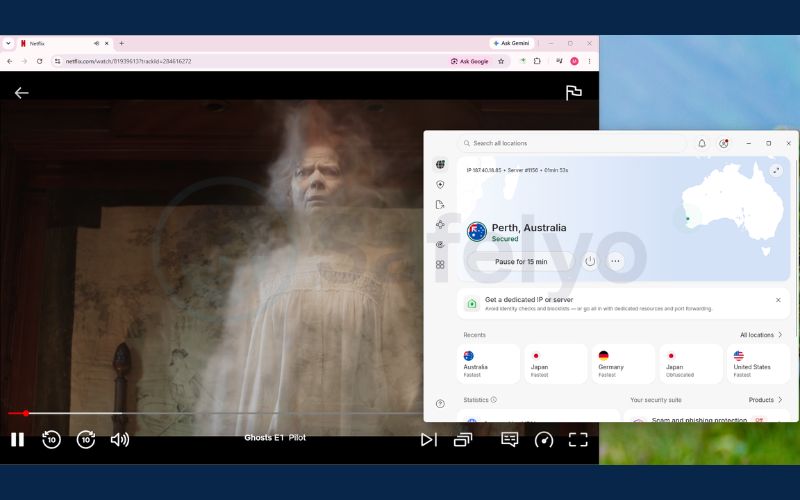Switch the Netflix player to fullscreen
The image size is (800, 500).
(578, 439)
